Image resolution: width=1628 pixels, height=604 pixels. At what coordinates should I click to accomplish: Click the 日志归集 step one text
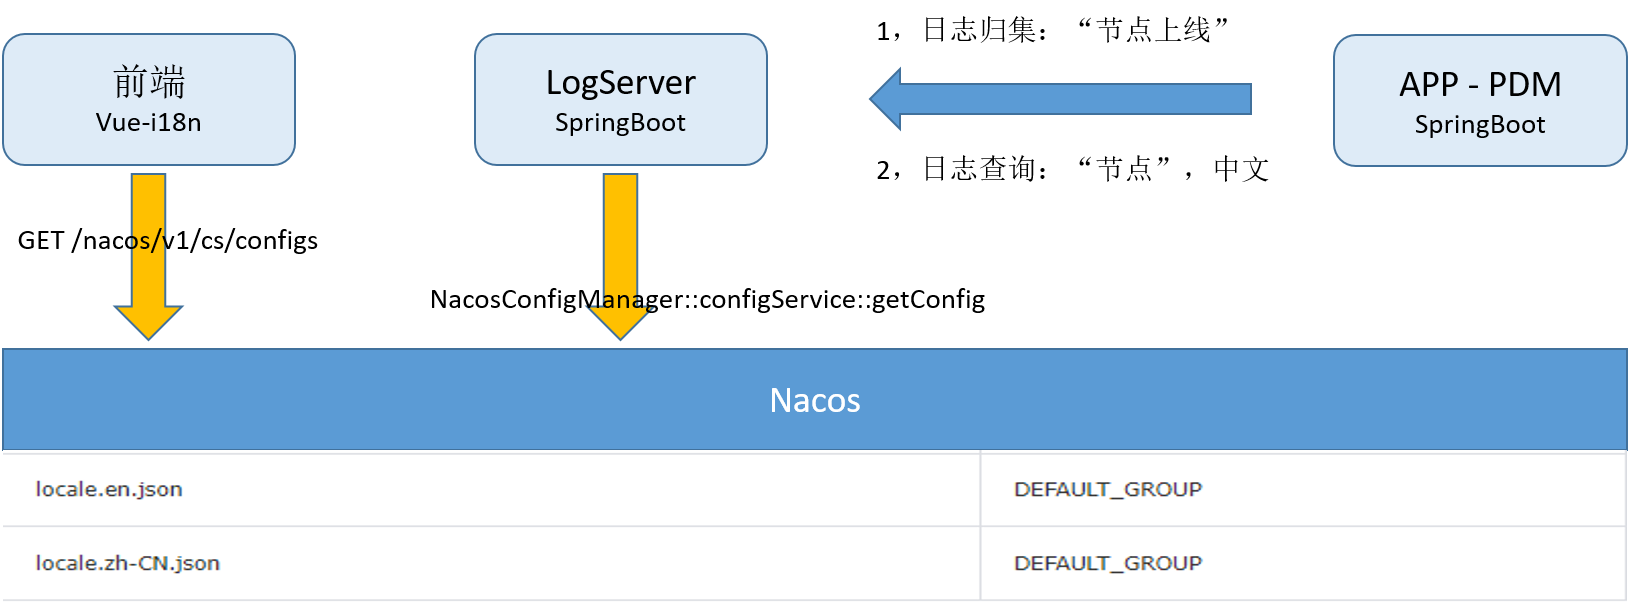(1052, 30)
